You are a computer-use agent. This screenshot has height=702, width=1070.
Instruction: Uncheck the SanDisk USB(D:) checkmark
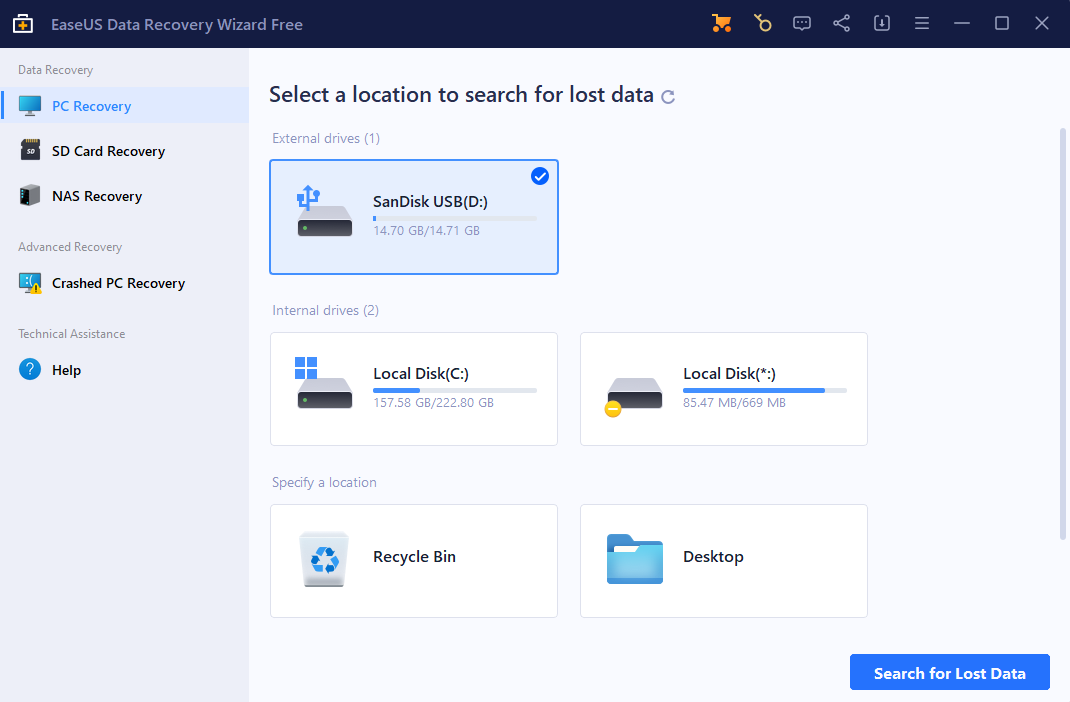(x=540, y=176)
